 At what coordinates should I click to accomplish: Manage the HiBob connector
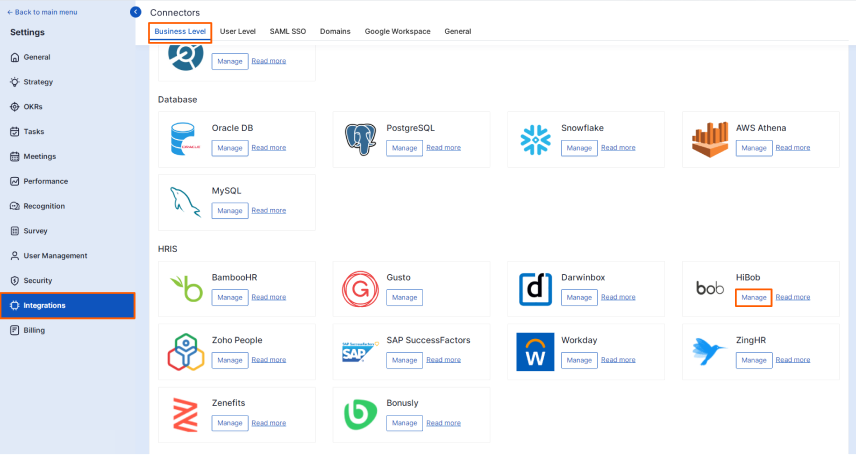point(753,298)
